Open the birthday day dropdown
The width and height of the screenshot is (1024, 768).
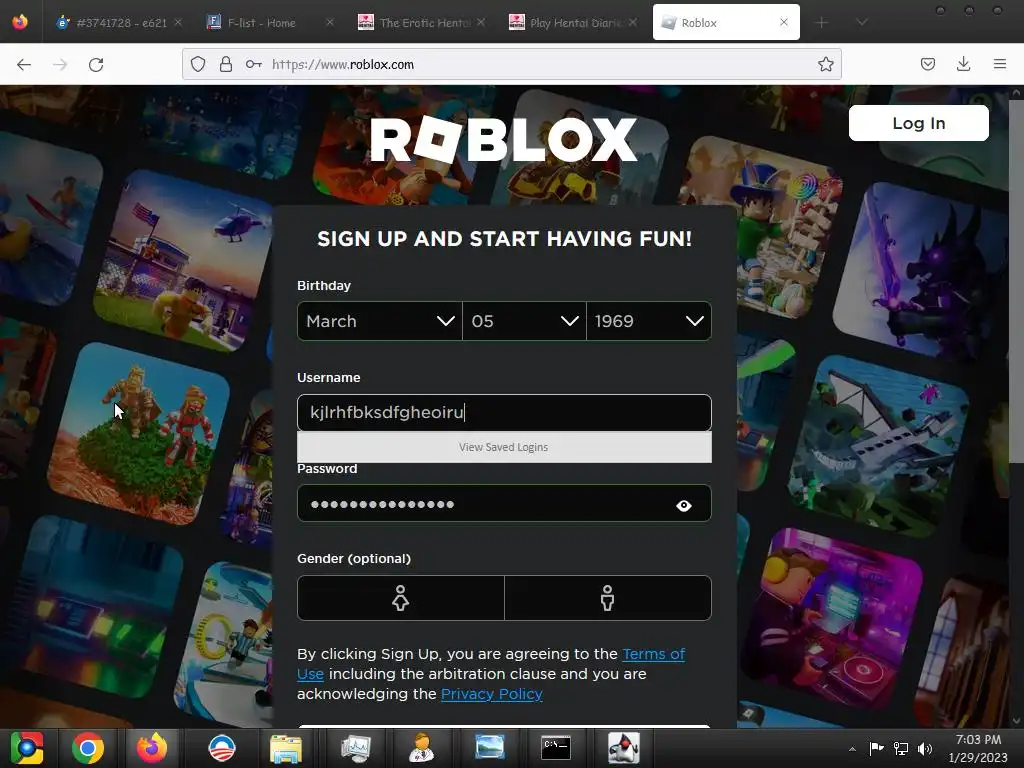point(524,321)
